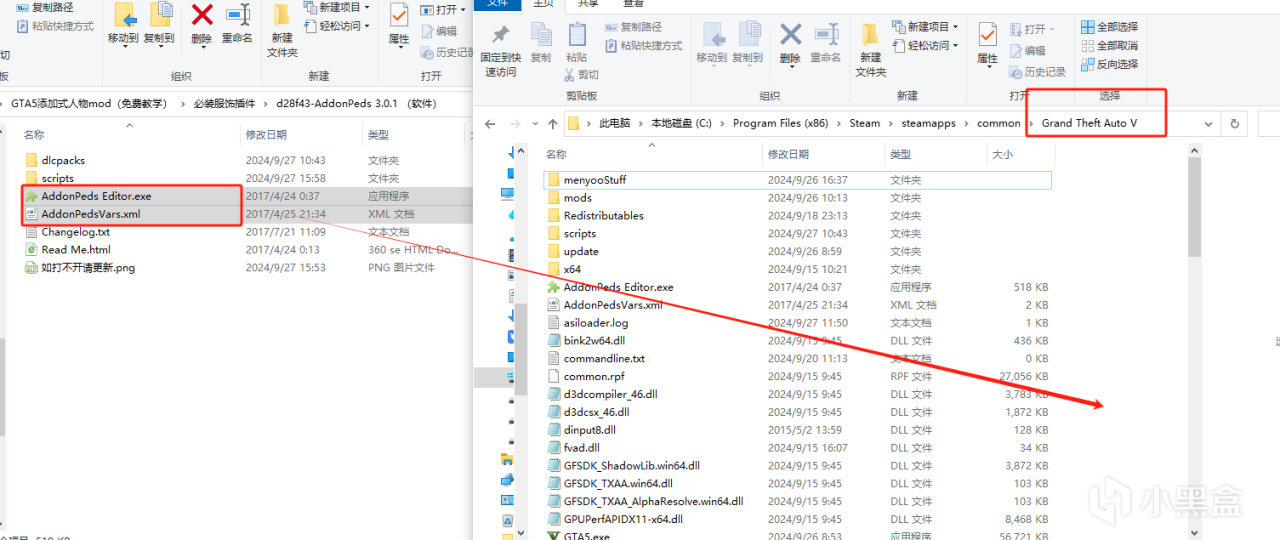The width and height of the screenshot is (1280, 540).
Task: Click Pin to Quick Access in right window
Action: (500, 50)
